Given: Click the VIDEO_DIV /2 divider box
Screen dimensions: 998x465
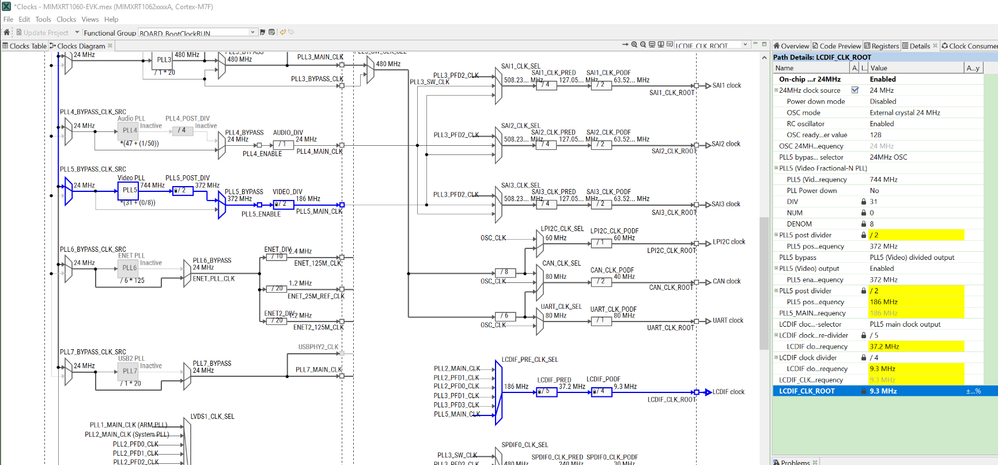Looking at the screenshot, I should click(283, 205).
